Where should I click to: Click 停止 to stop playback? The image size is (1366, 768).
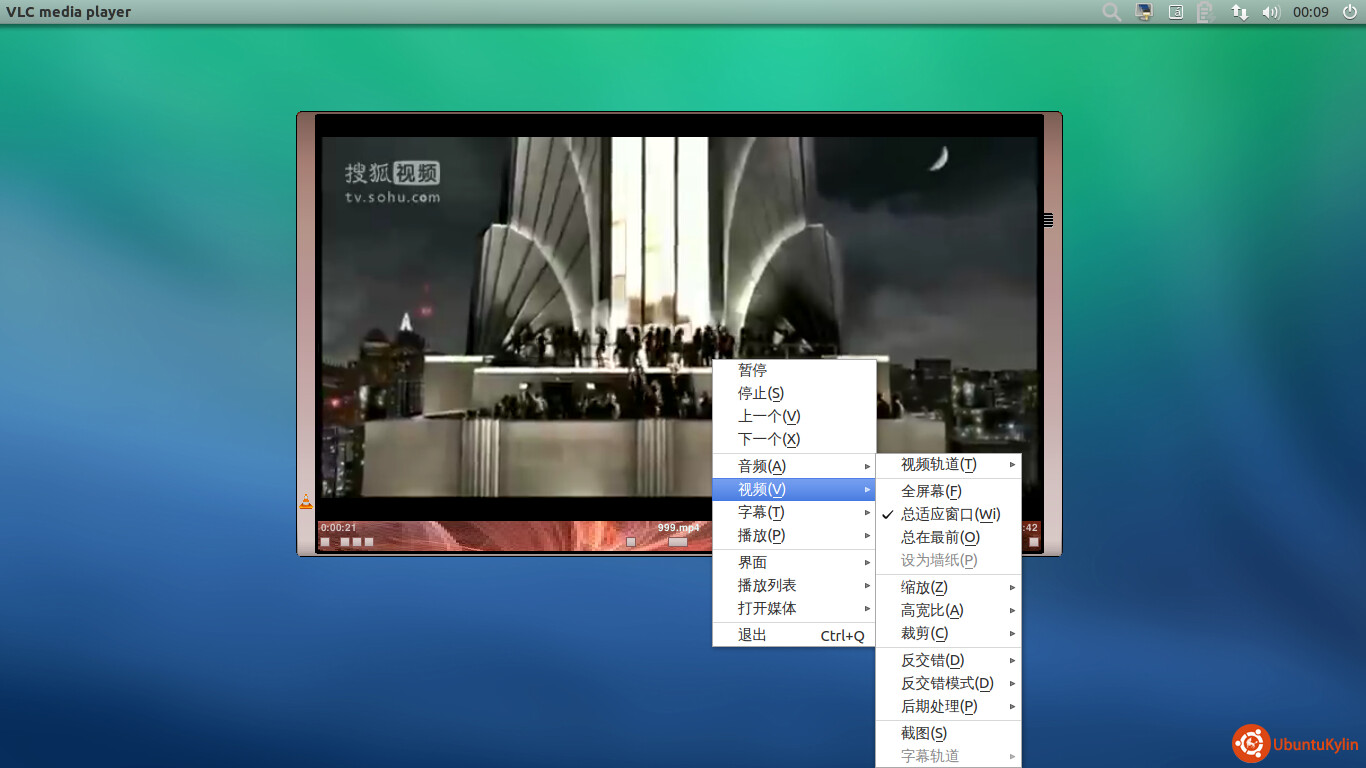click(760, 393)
